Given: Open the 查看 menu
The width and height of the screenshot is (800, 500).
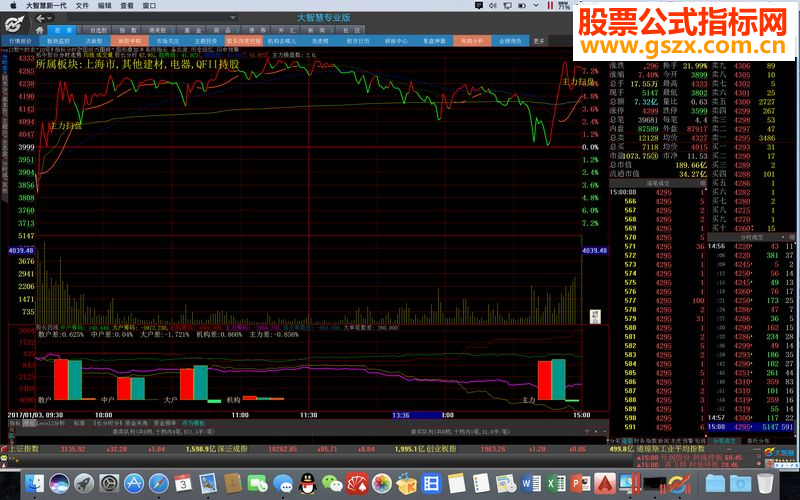Looking at the screenshot, I should (127, 6).
